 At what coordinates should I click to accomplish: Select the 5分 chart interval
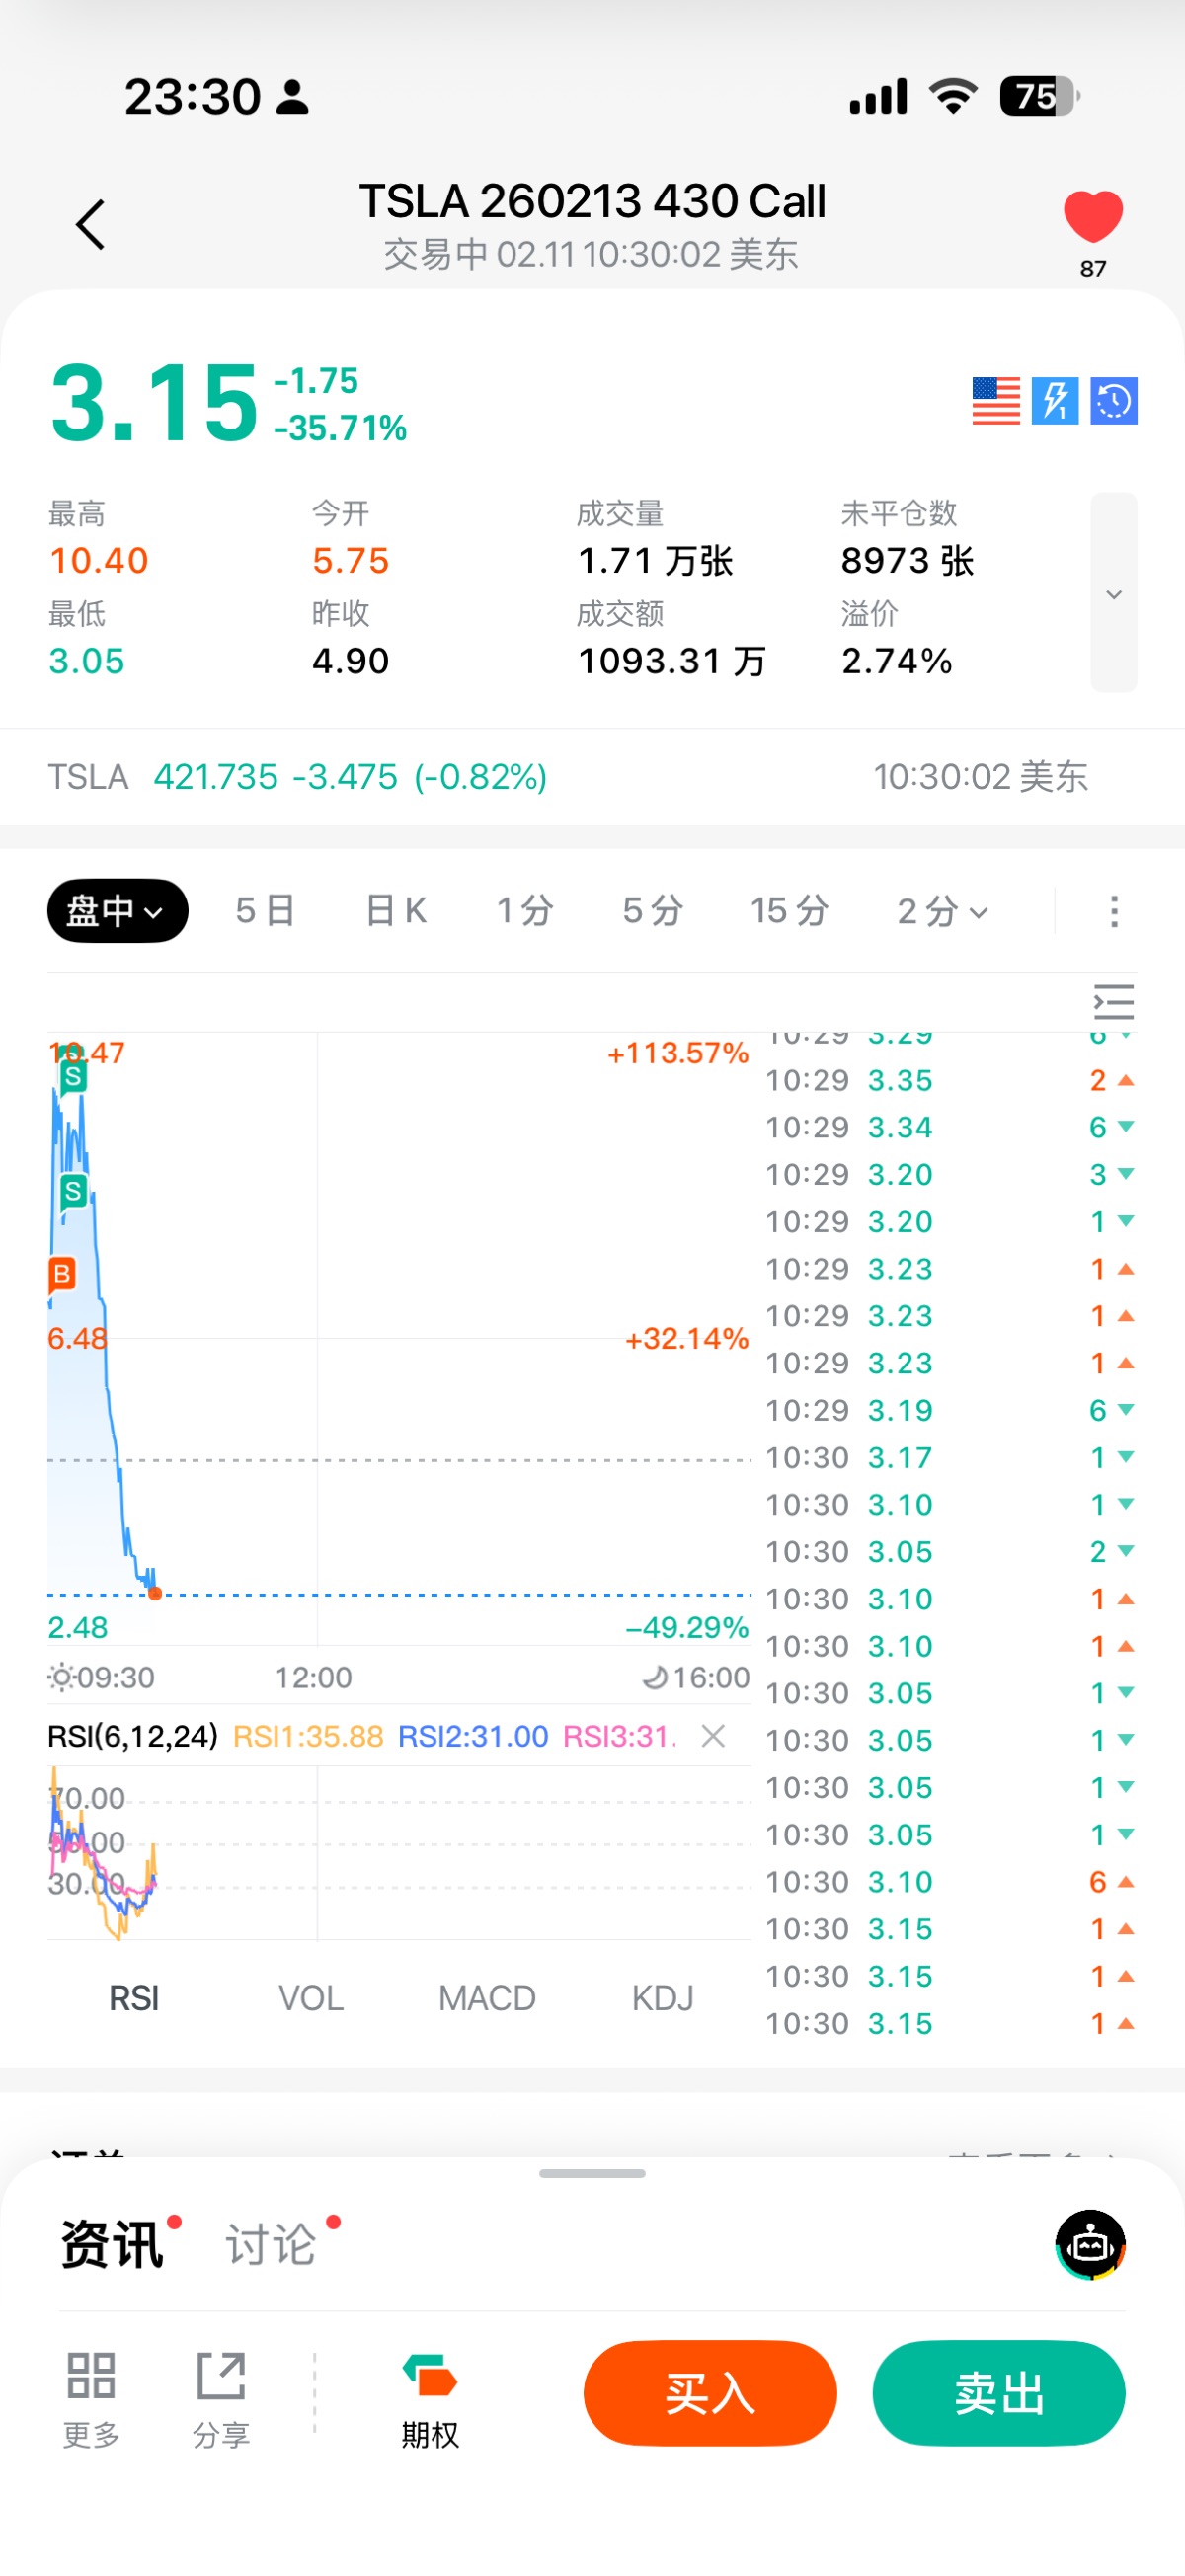click(652, 910)
